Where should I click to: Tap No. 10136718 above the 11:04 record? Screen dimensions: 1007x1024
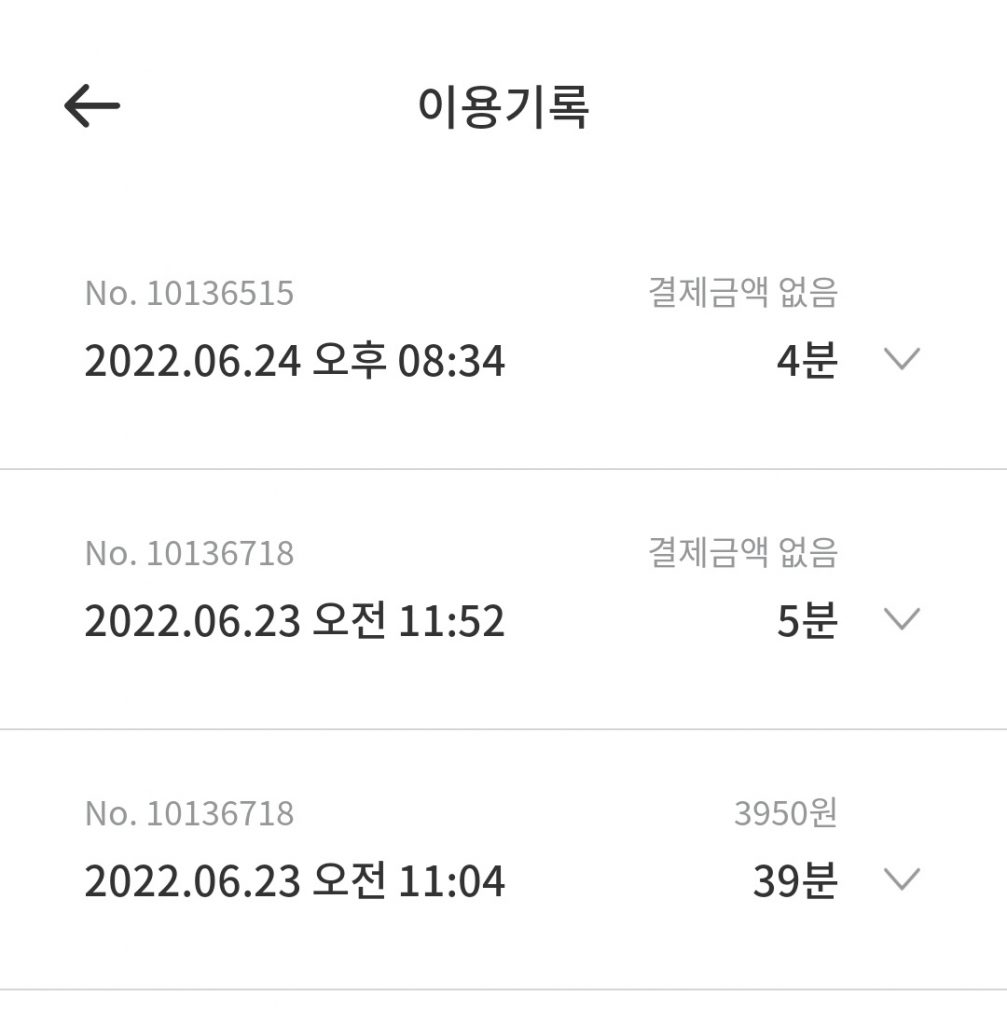click(189, 814)
